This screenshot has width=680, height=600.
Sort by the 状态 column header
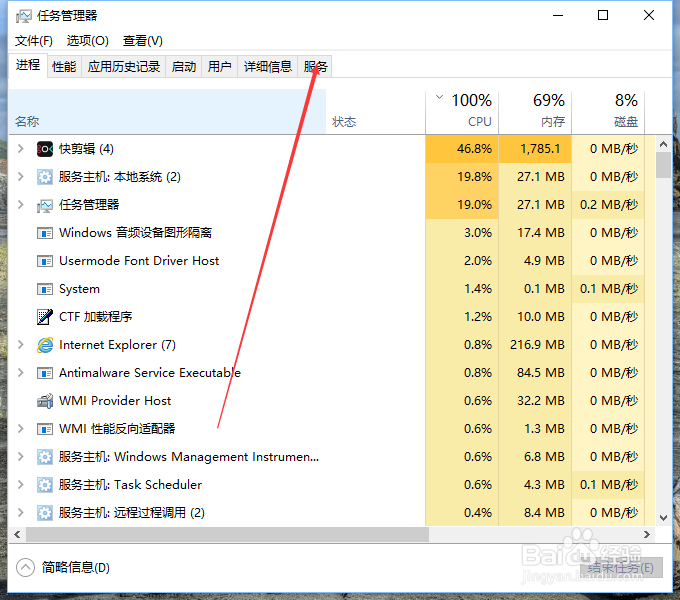pos(376,111)
